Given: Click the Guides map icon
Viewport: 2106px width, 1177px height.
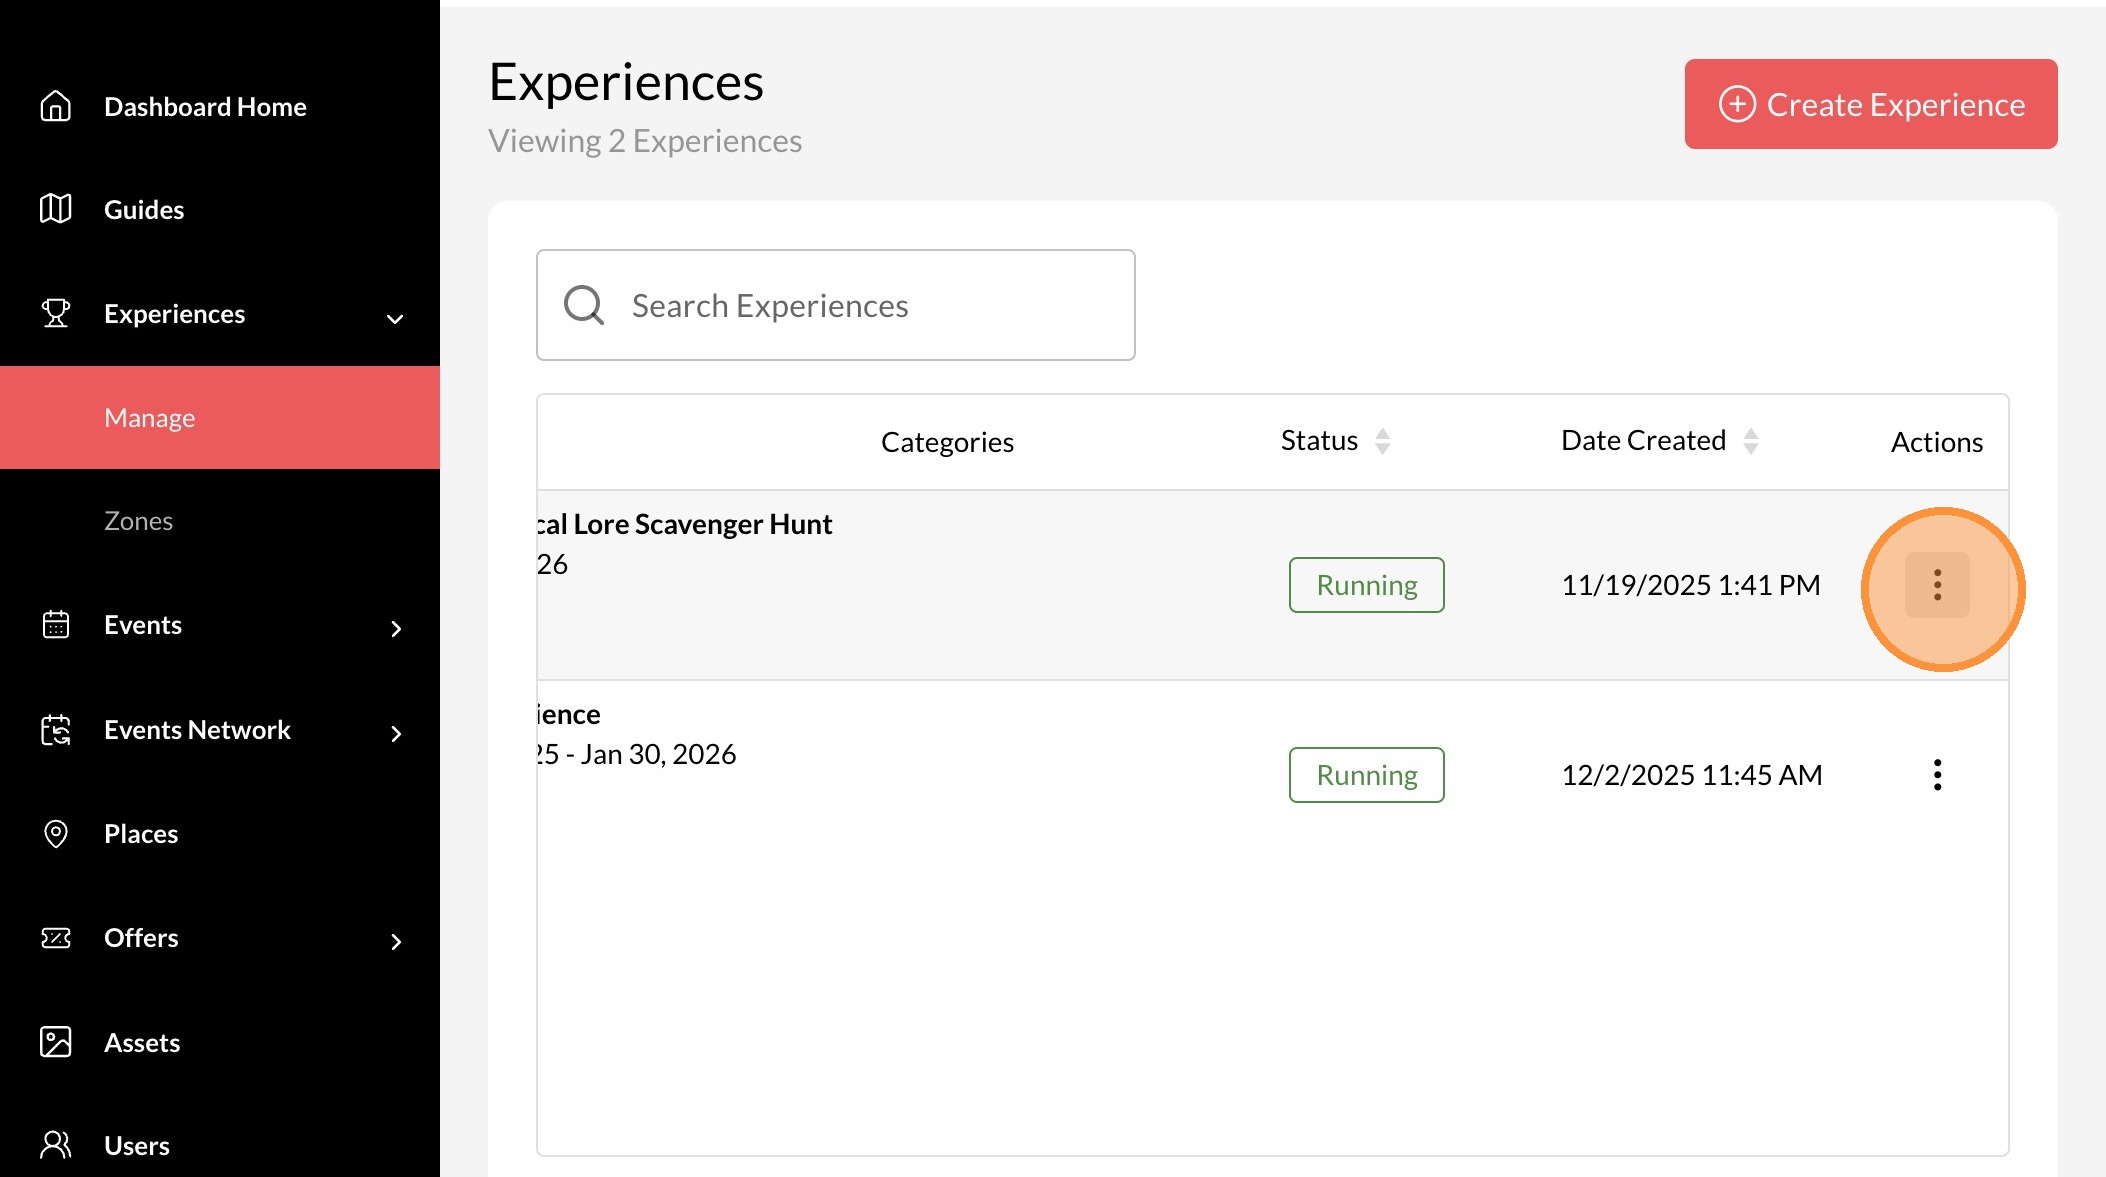Looking at the screenshot, I should click(x=56, y=209).
